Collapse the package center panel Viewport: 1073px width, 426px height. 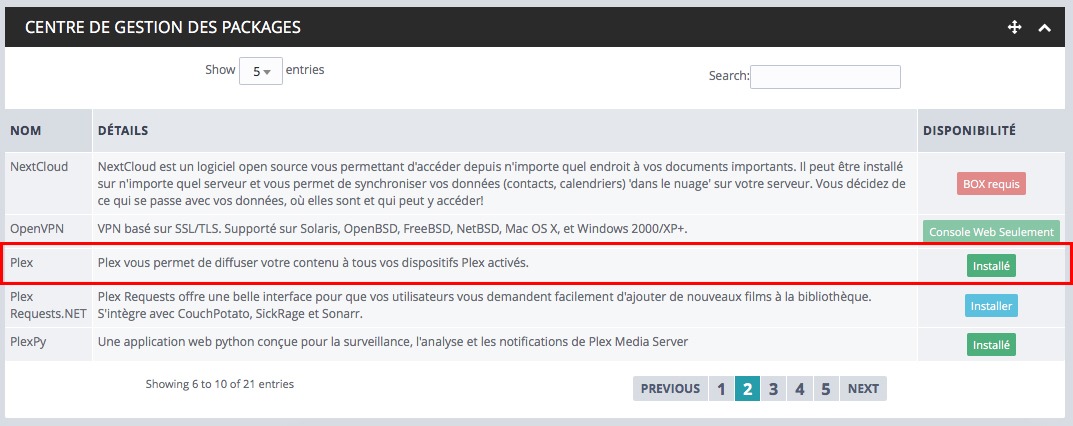pyautogui.click(x=1044, y=28)
